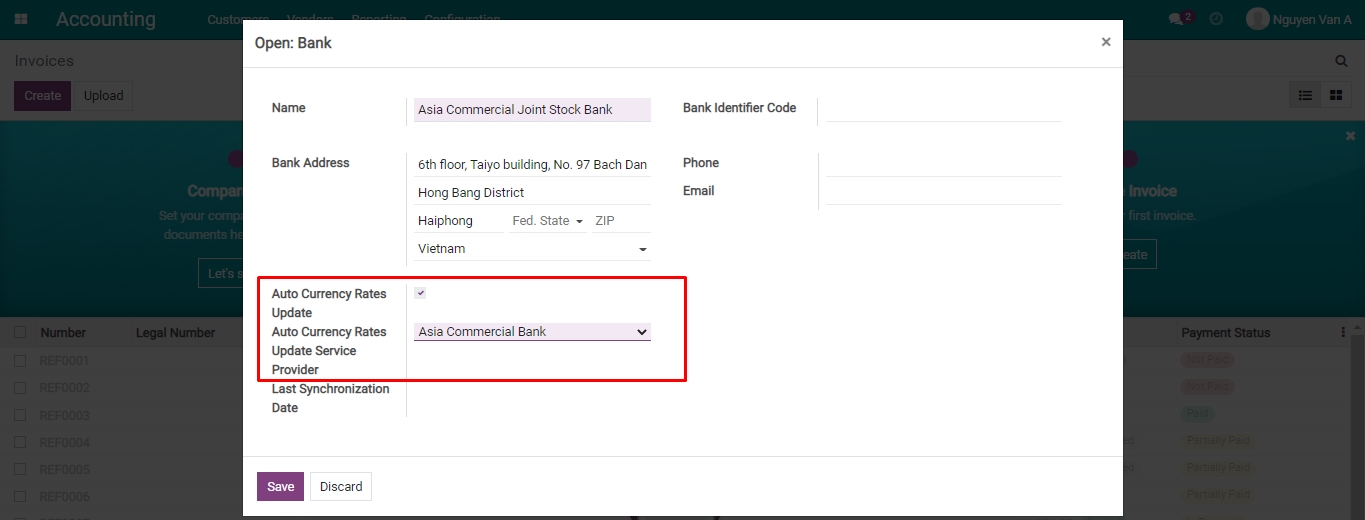Click the Bank Identifier Code field
The width and height of the screenshot is (1365, 520).
click(x=943, y=110)
